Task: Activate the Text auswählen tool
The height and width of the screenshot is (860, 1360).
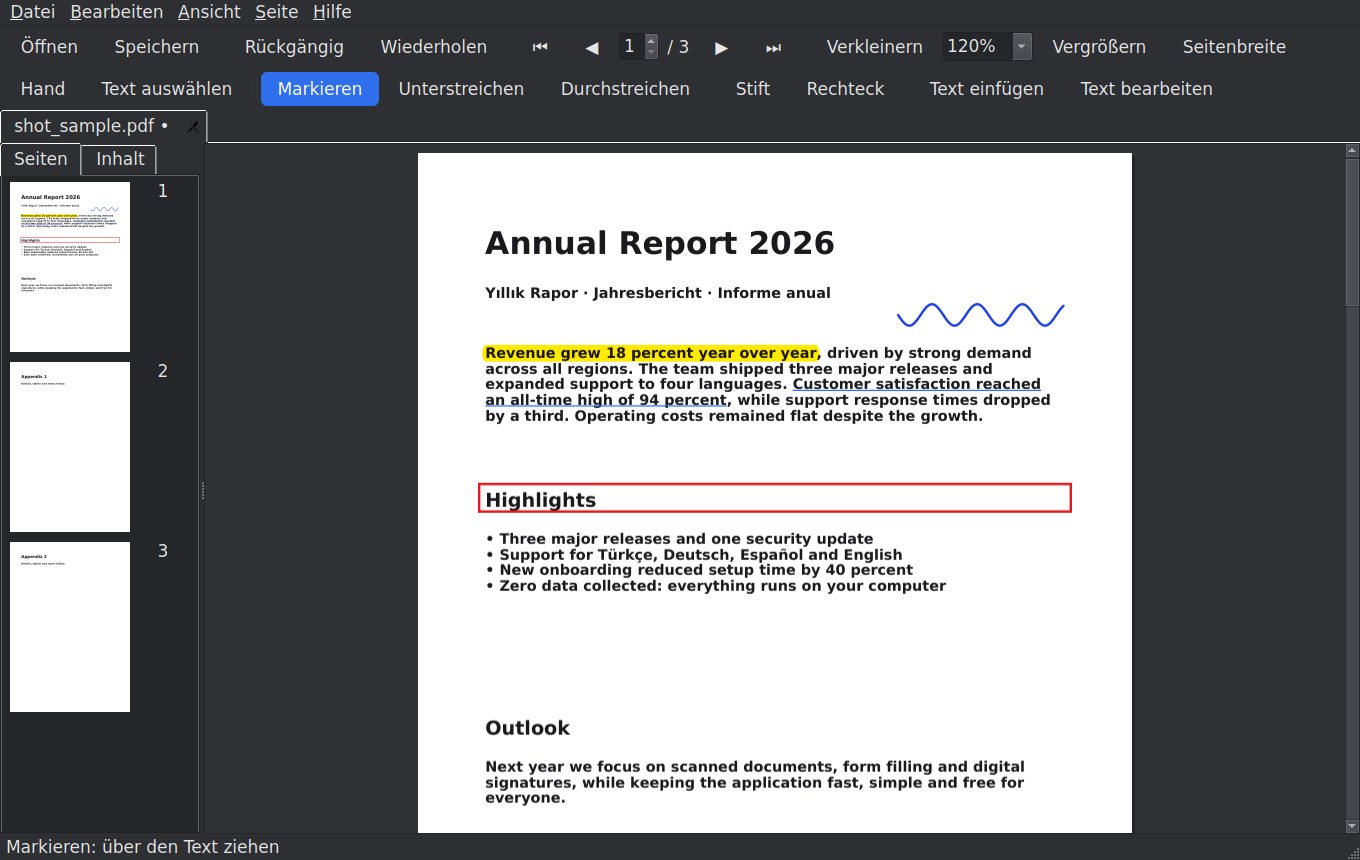Action: [167, 89]
